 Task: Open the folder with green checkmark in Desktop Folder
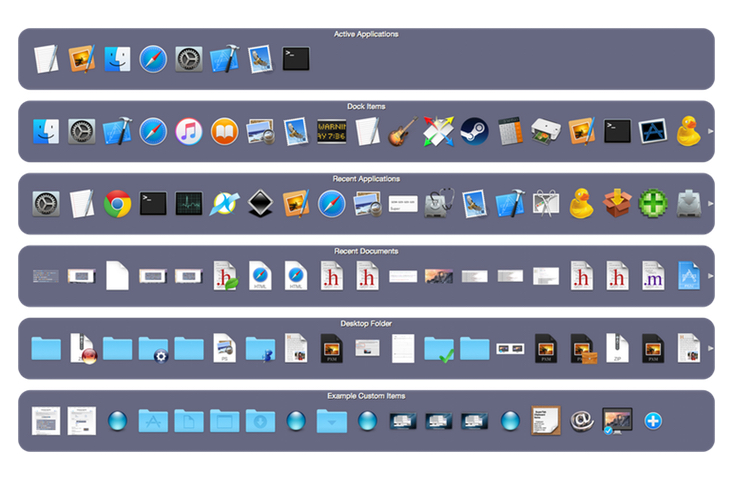[439, 349]
